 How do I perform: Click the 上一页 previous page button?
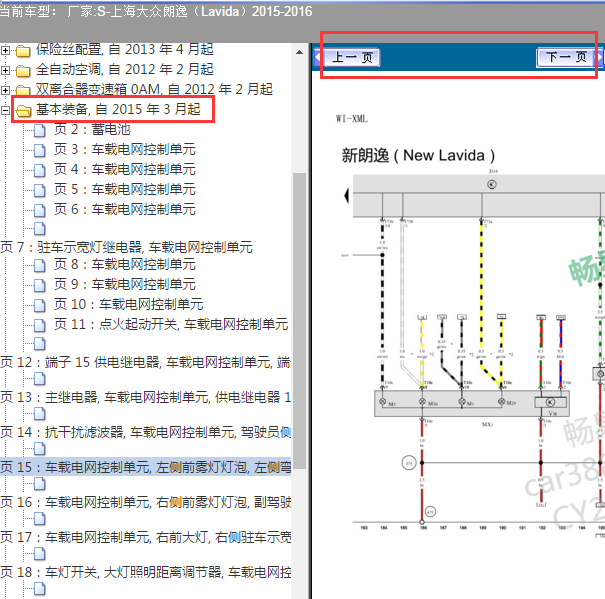351,58
